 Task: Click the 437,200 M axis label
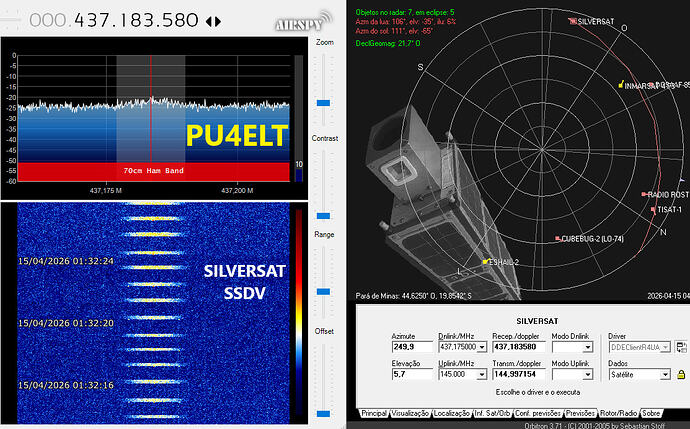(237, 191)
